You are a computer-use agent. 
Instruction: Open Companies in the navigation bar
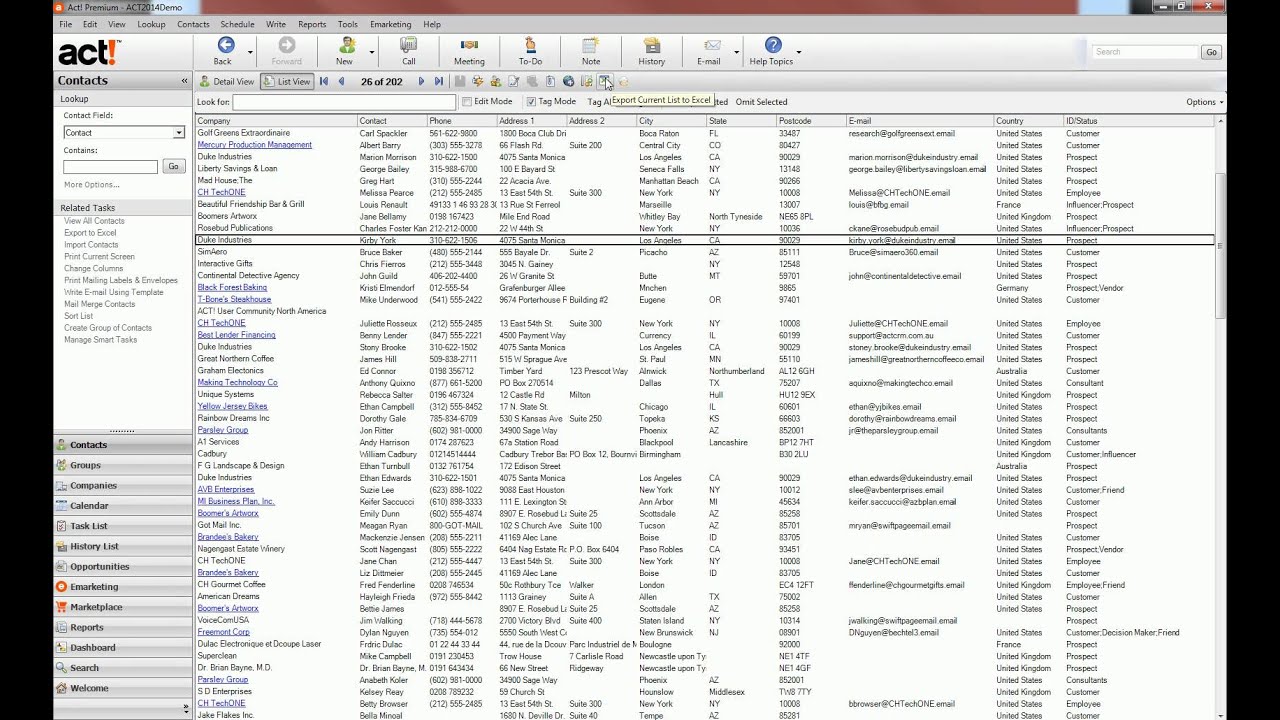click(122, 485)
